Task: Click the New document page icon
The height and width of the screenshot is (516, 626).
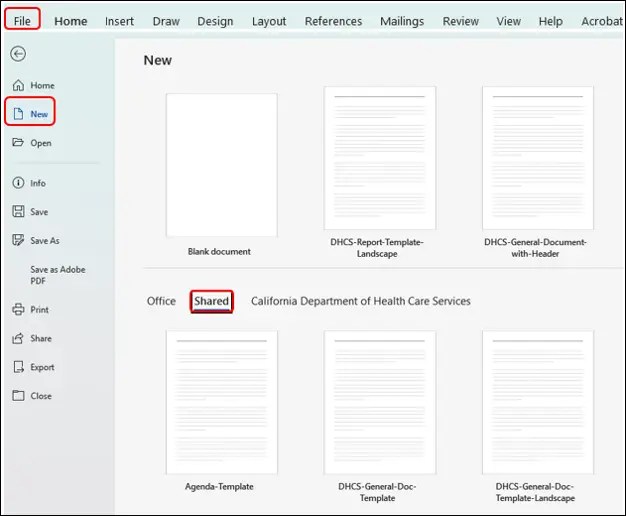Action: (18, 114)
